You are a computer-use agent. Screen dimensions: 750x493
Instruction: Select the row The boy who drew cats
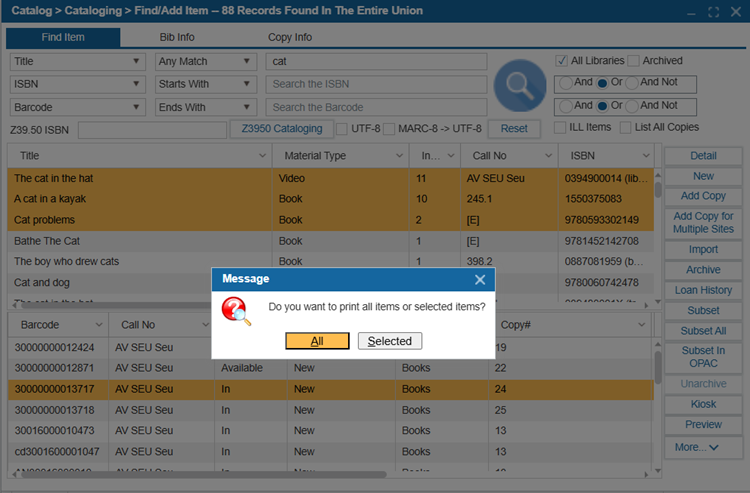coord(331,262)
